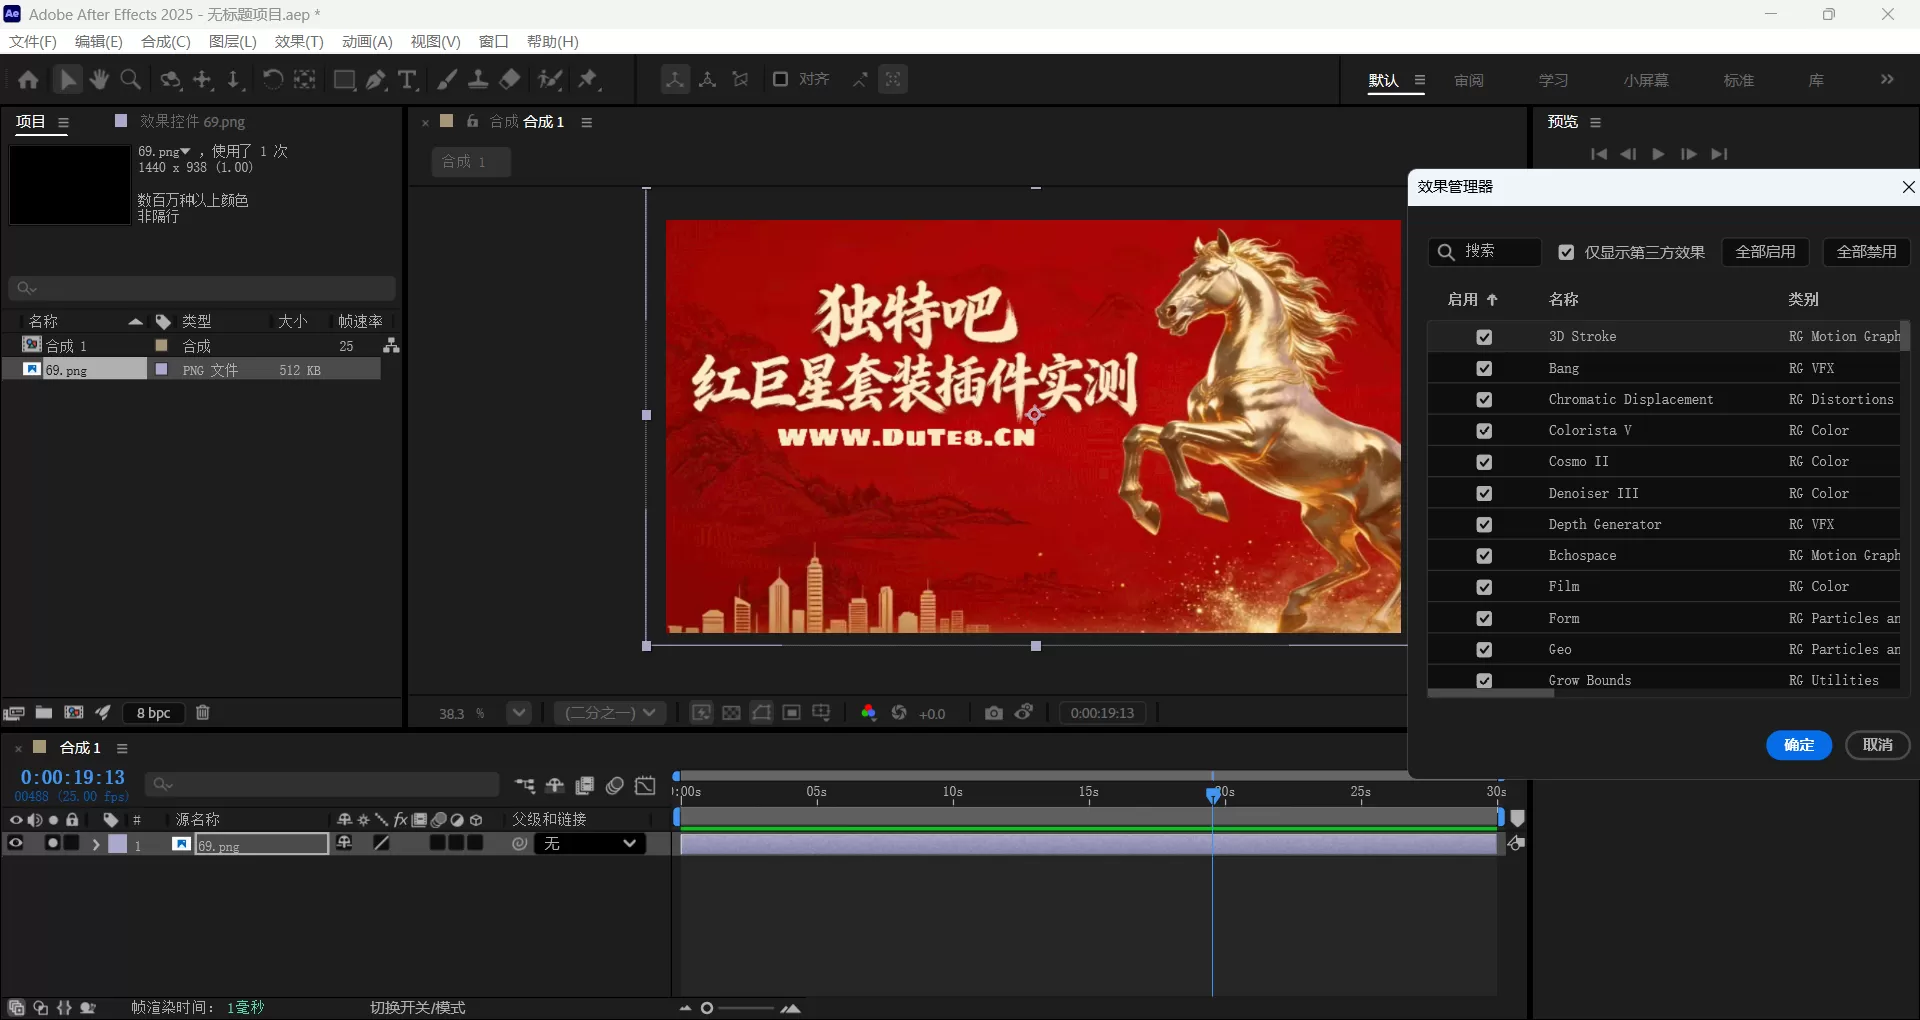
Task: Toggle the transparency grid in the composition panel
Action: 732,713
